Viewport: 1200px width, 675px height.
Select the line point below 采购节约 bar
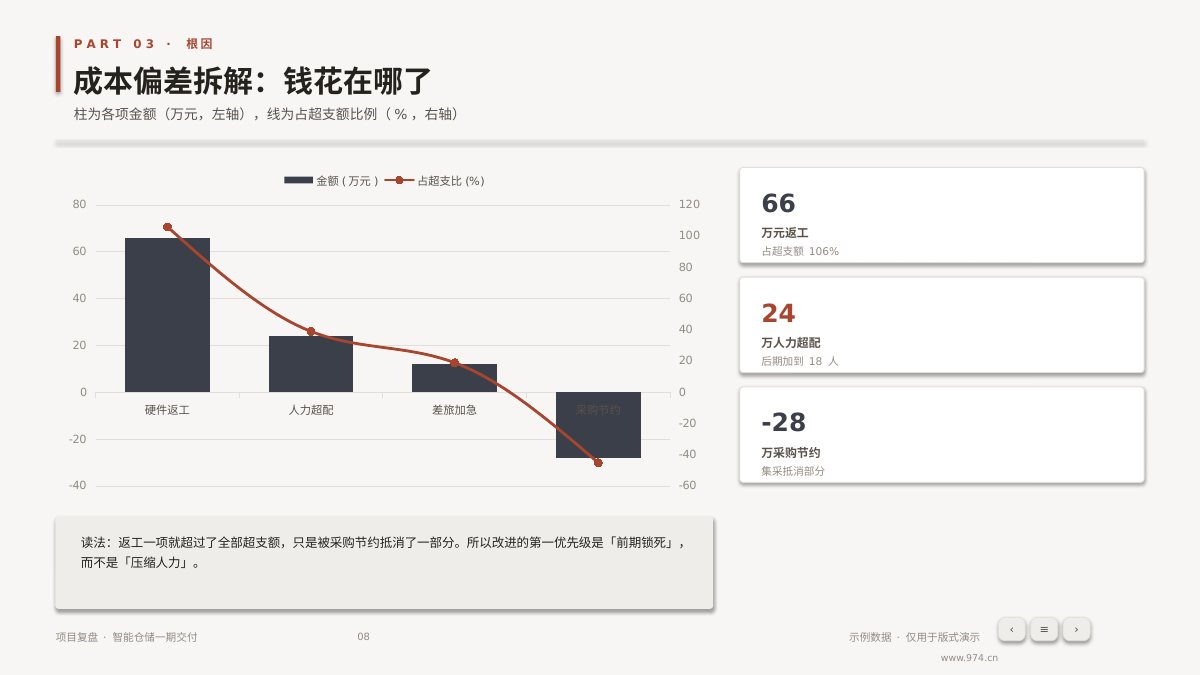[x=598, y=463]
